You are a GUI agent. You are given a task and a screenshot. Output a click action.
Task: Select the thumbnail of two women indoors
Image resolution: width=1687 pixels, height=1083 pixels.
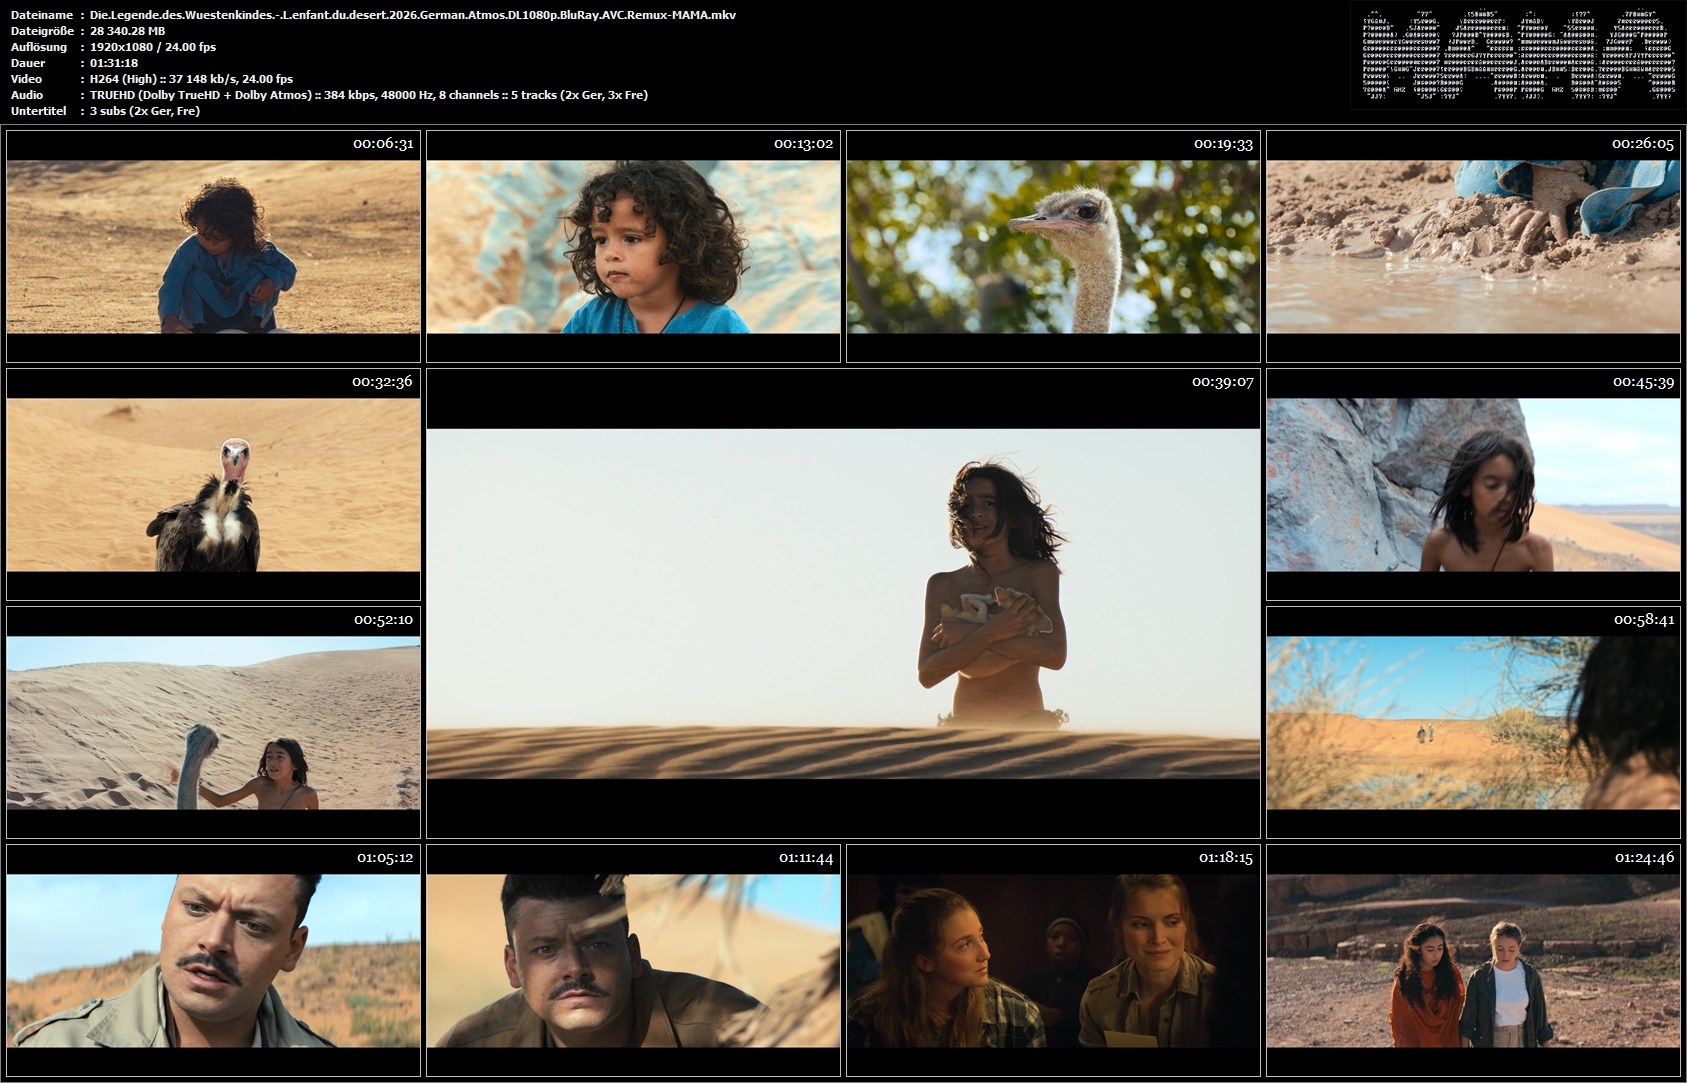[x=1053, y=960]
